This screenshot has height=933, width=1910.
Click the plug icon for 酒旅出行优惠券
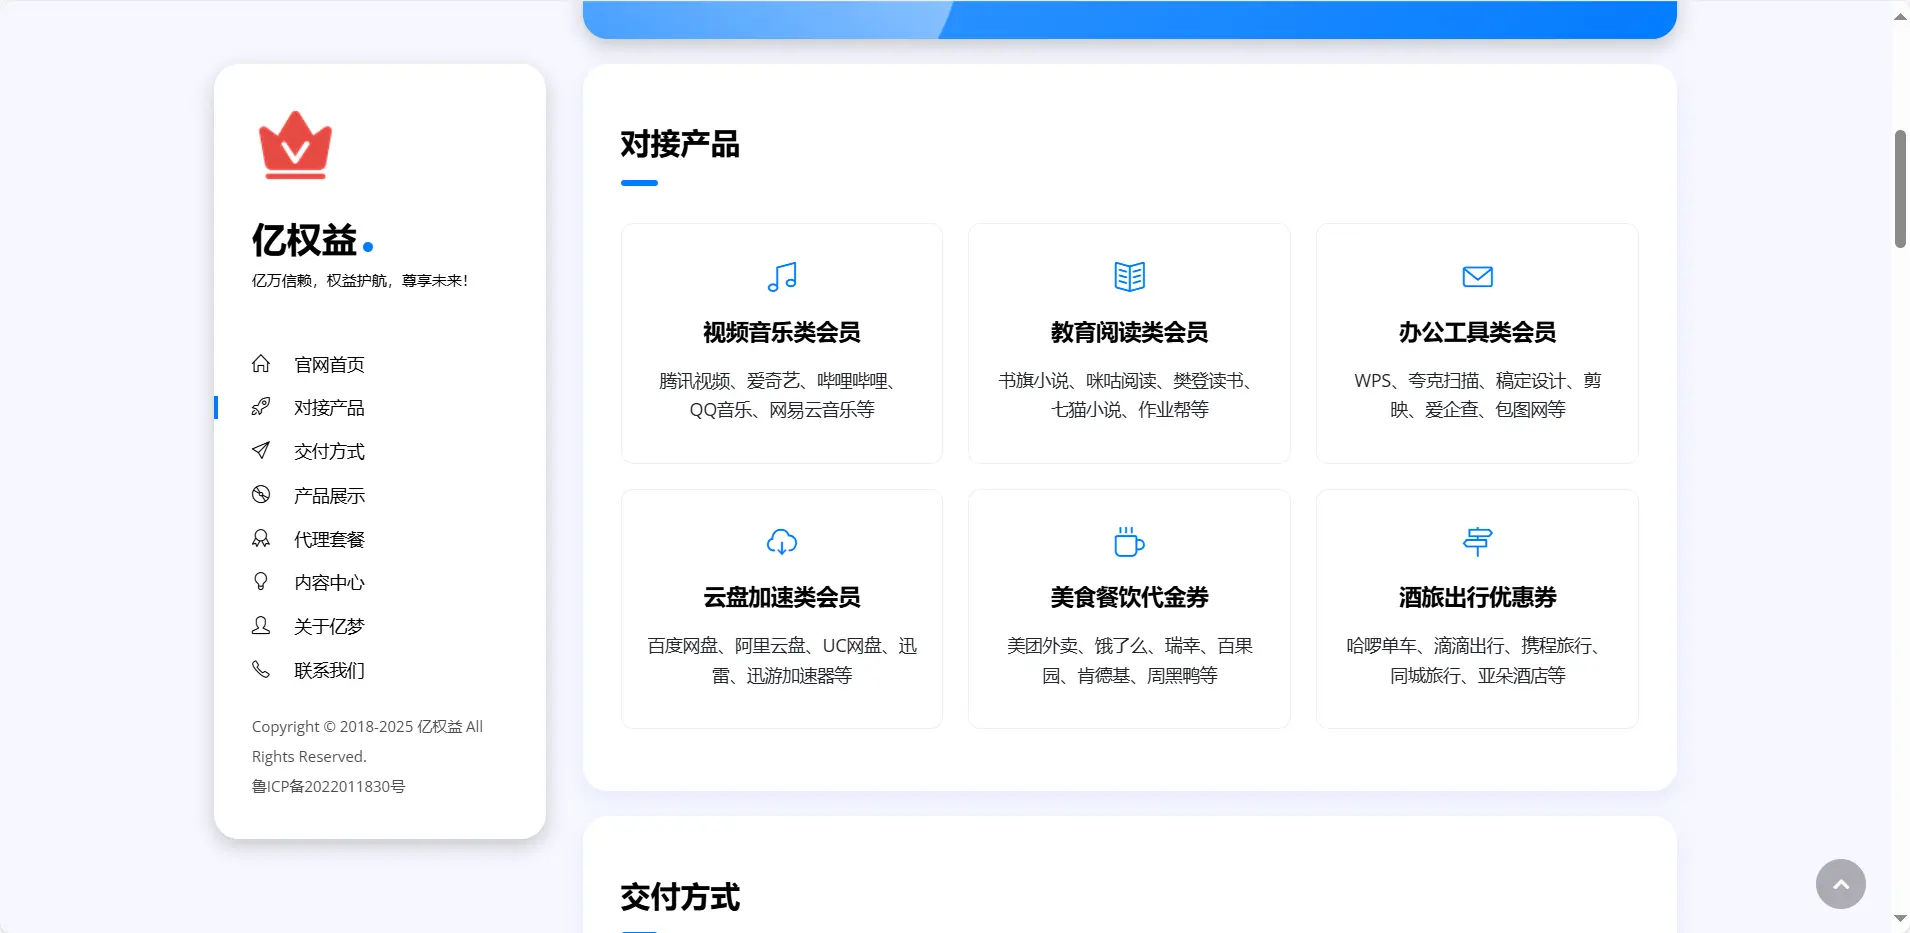[x=1477, y=542]
